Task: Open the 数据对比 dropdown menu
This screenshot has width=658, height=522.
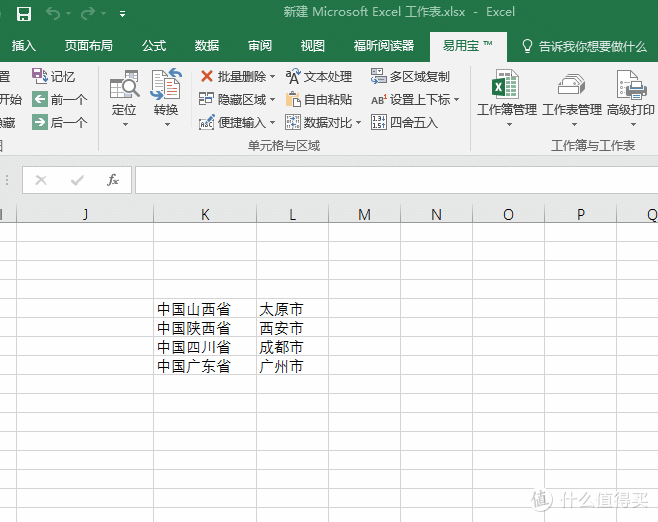Action: [359, 122]
